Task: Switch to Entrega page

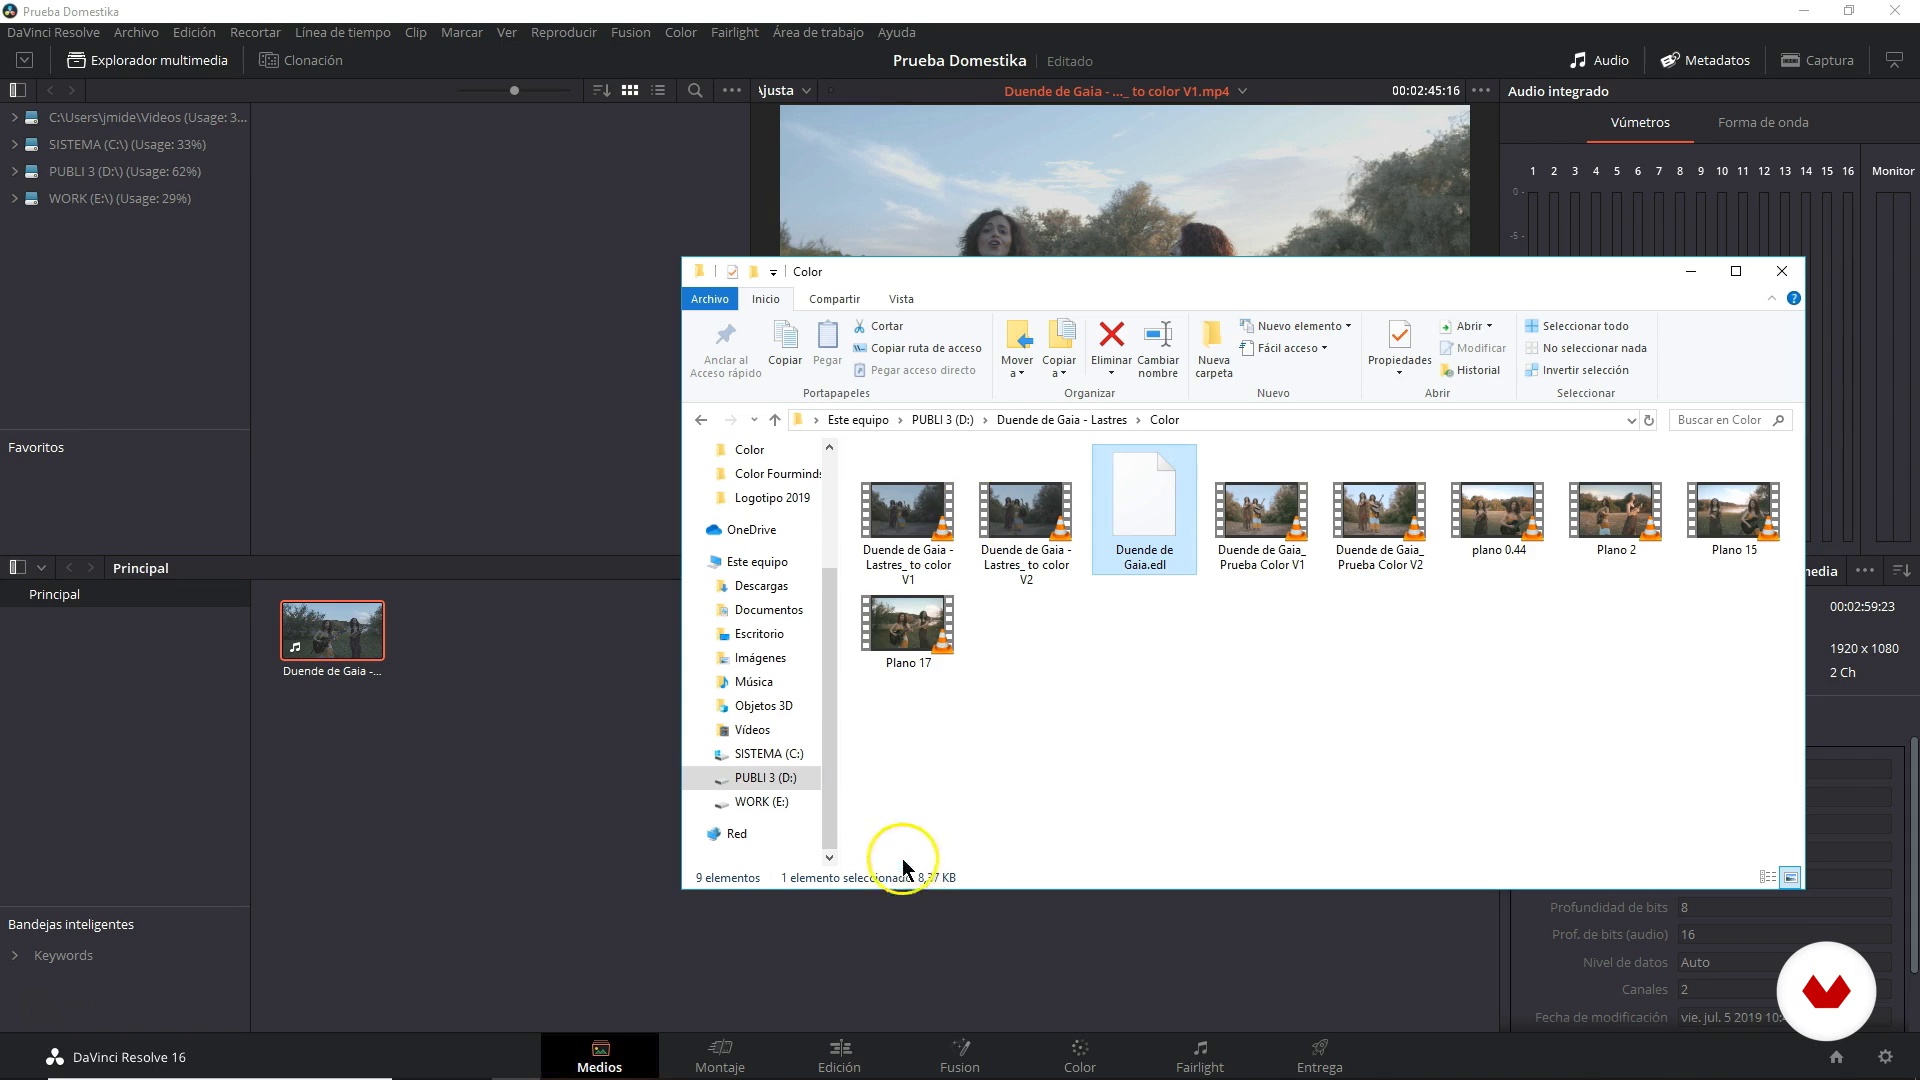Action: [x=1319, y=1056]
